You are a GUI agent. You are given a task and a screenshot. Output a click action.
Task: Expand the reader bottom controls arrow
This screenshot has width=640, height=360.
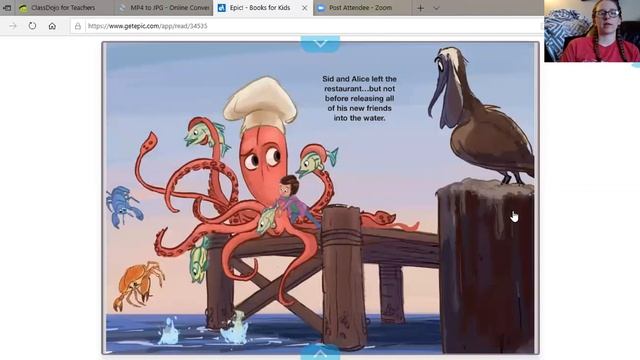[x=320, y=353]
